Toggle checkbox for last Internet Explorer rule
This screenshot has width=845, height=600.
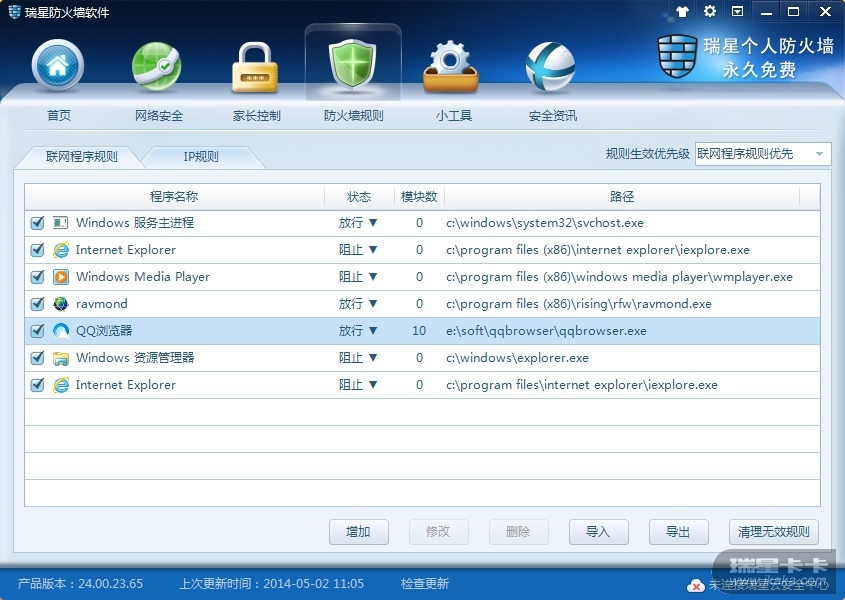click(x=37, y=384)
